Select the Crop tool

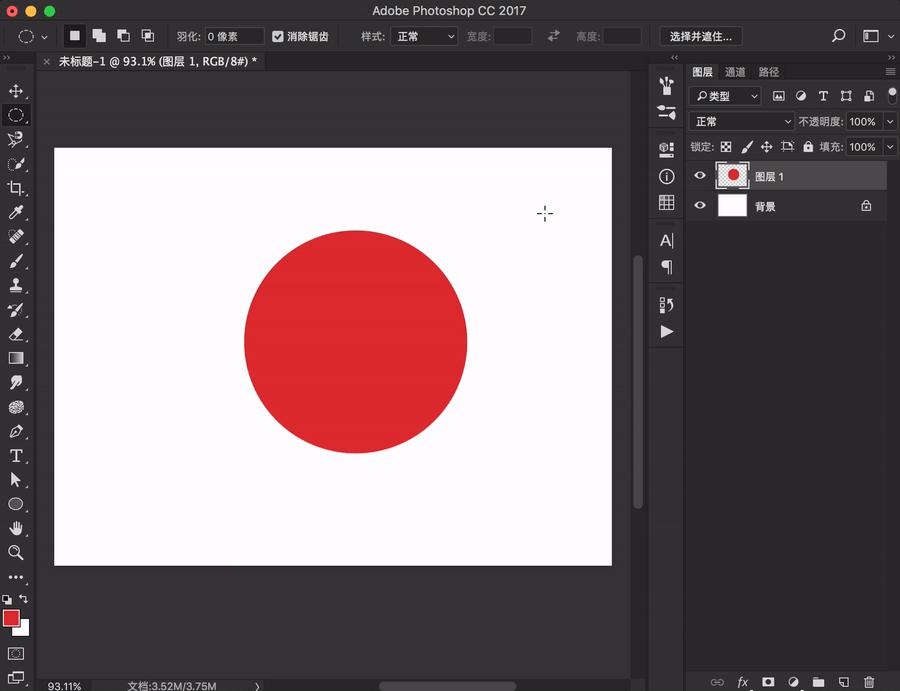(x=16, y=188)
